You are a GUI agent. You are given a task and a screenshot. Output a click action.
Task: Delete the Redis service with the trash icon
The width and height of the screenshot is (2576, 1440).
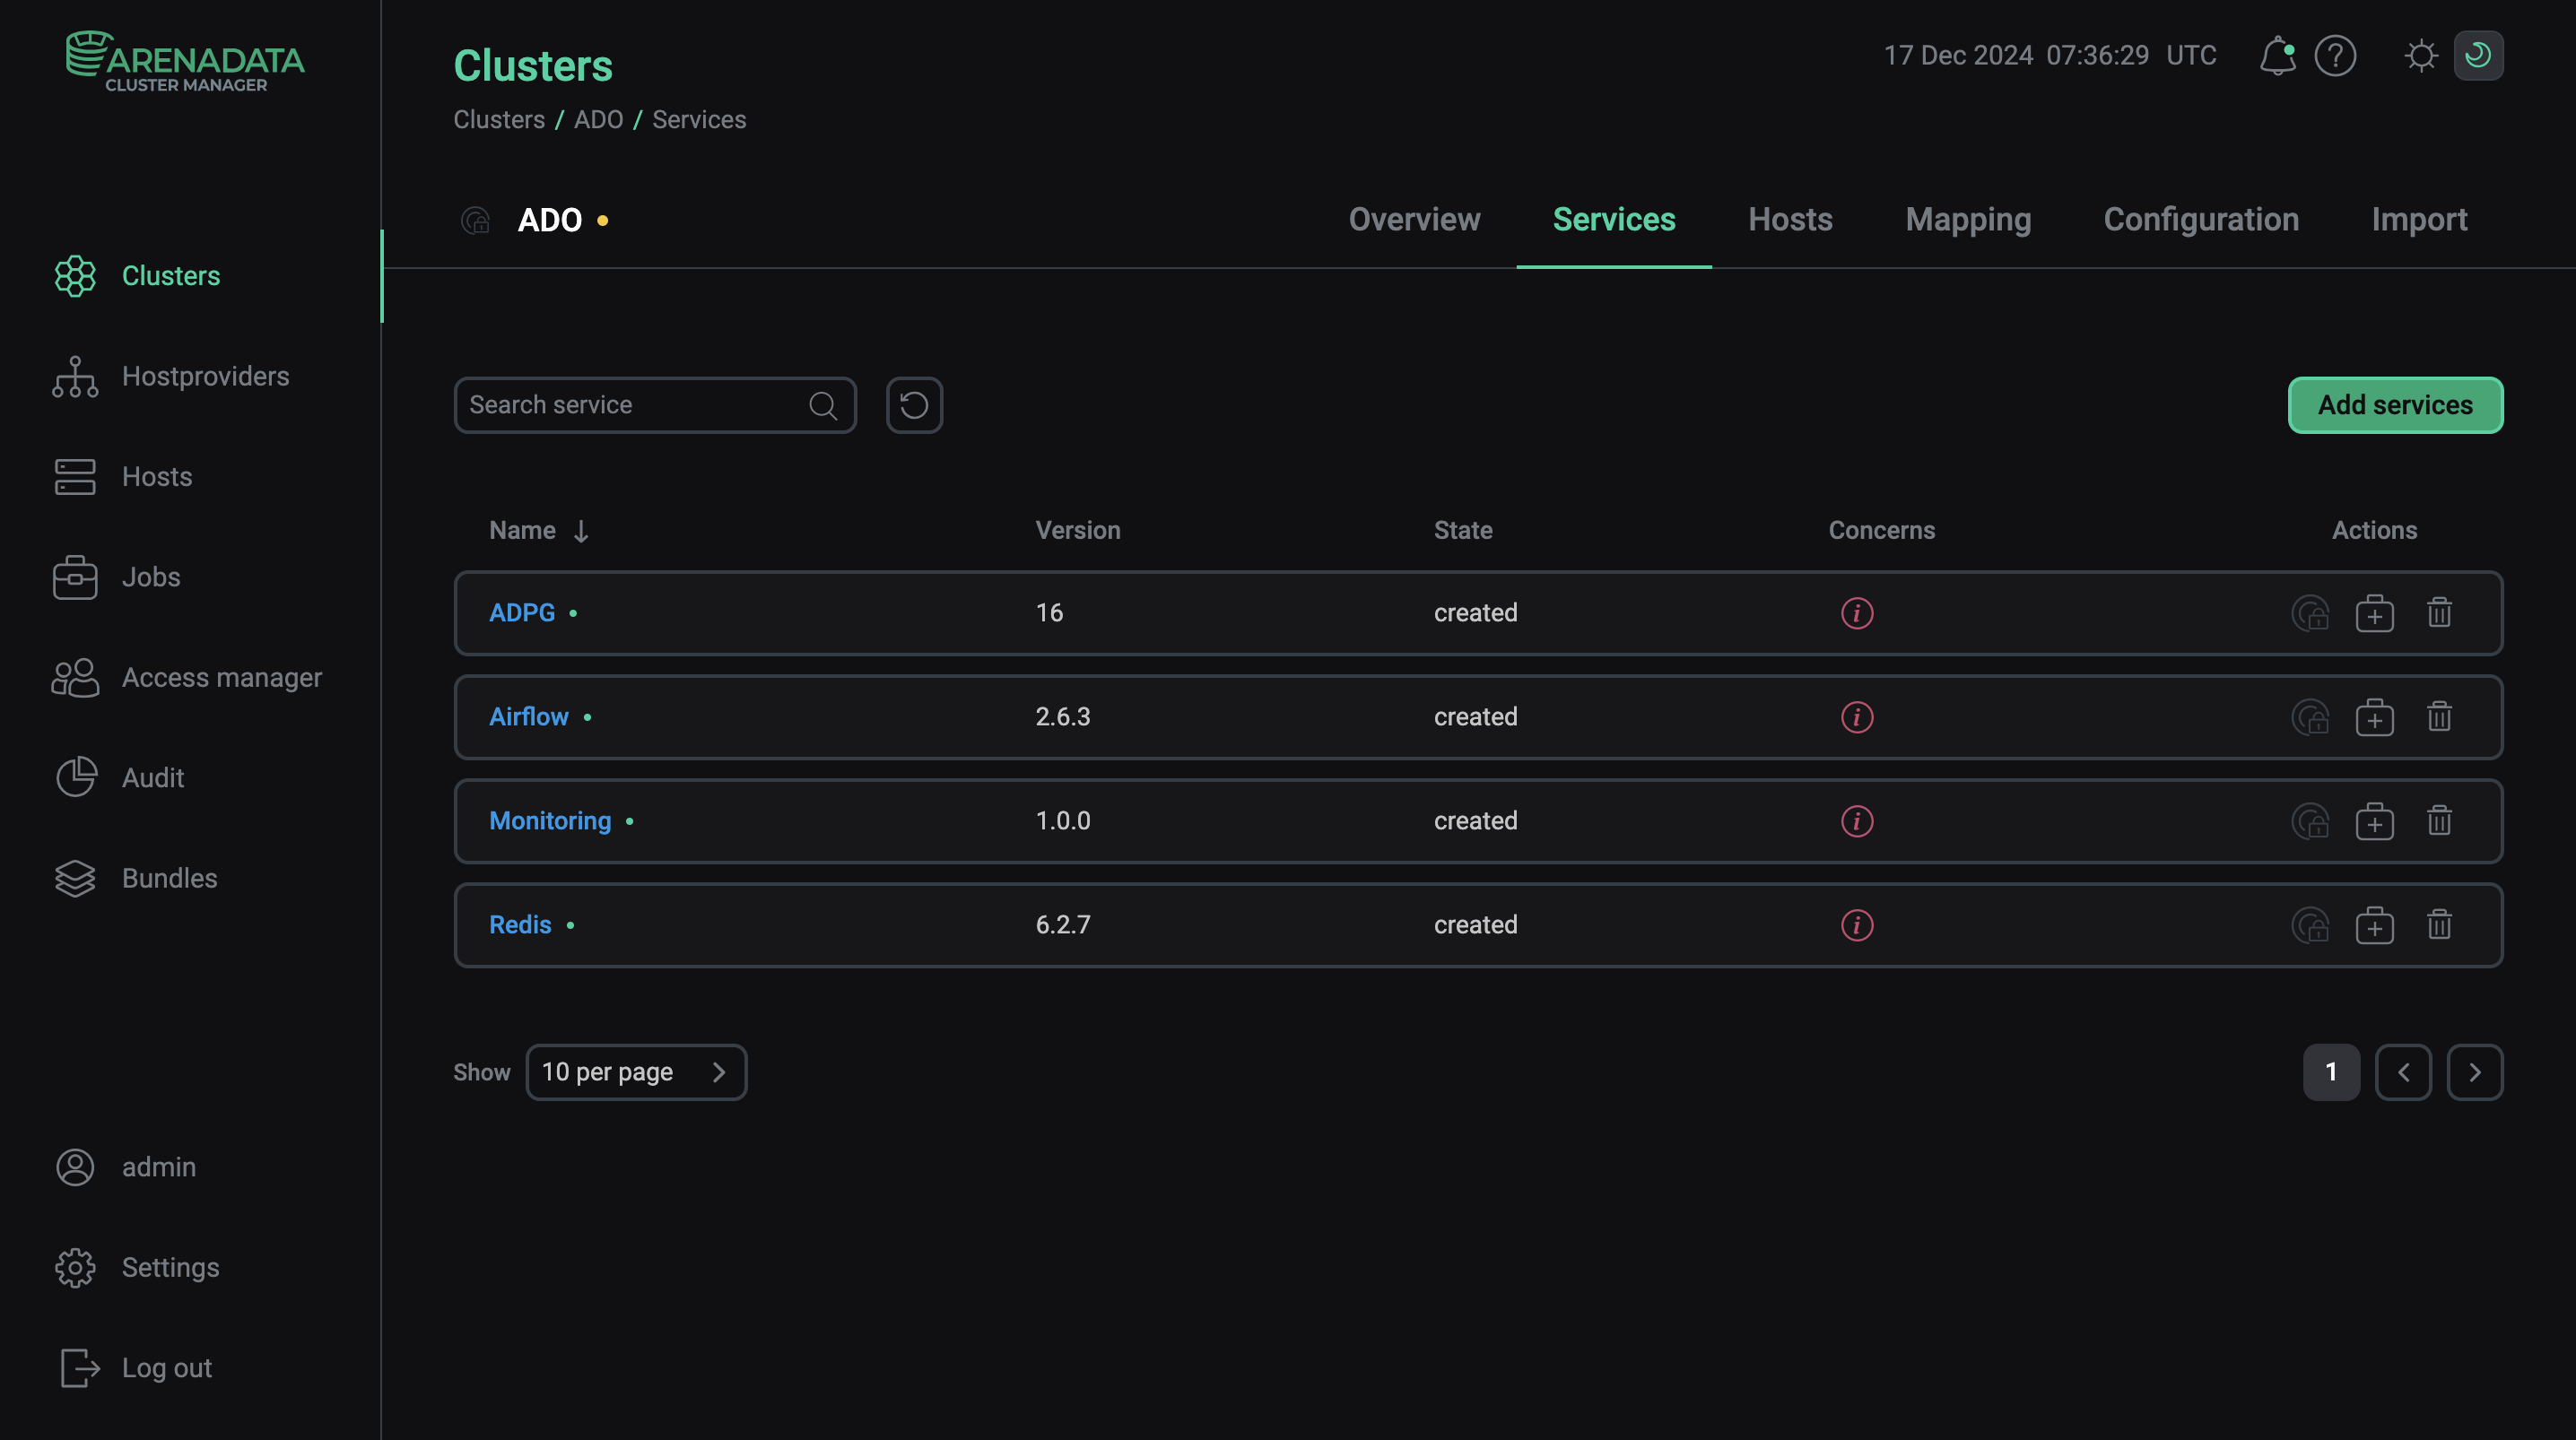2439,925
